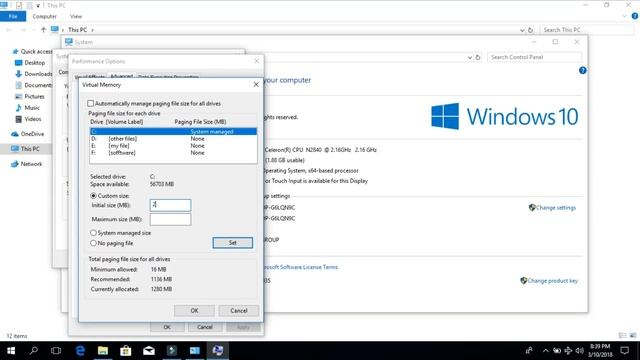Screen dimensions: 640x360
Task: Open the File menu in Explorer
Action: tap(13, 16)
